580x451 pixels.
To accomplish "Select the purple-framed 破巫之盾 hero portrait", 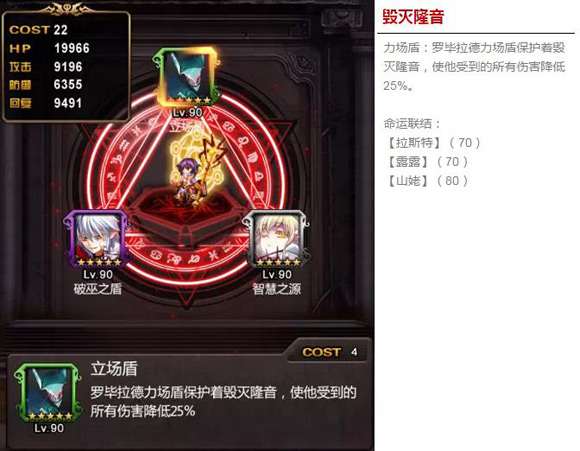I will [x=97, y=239].
